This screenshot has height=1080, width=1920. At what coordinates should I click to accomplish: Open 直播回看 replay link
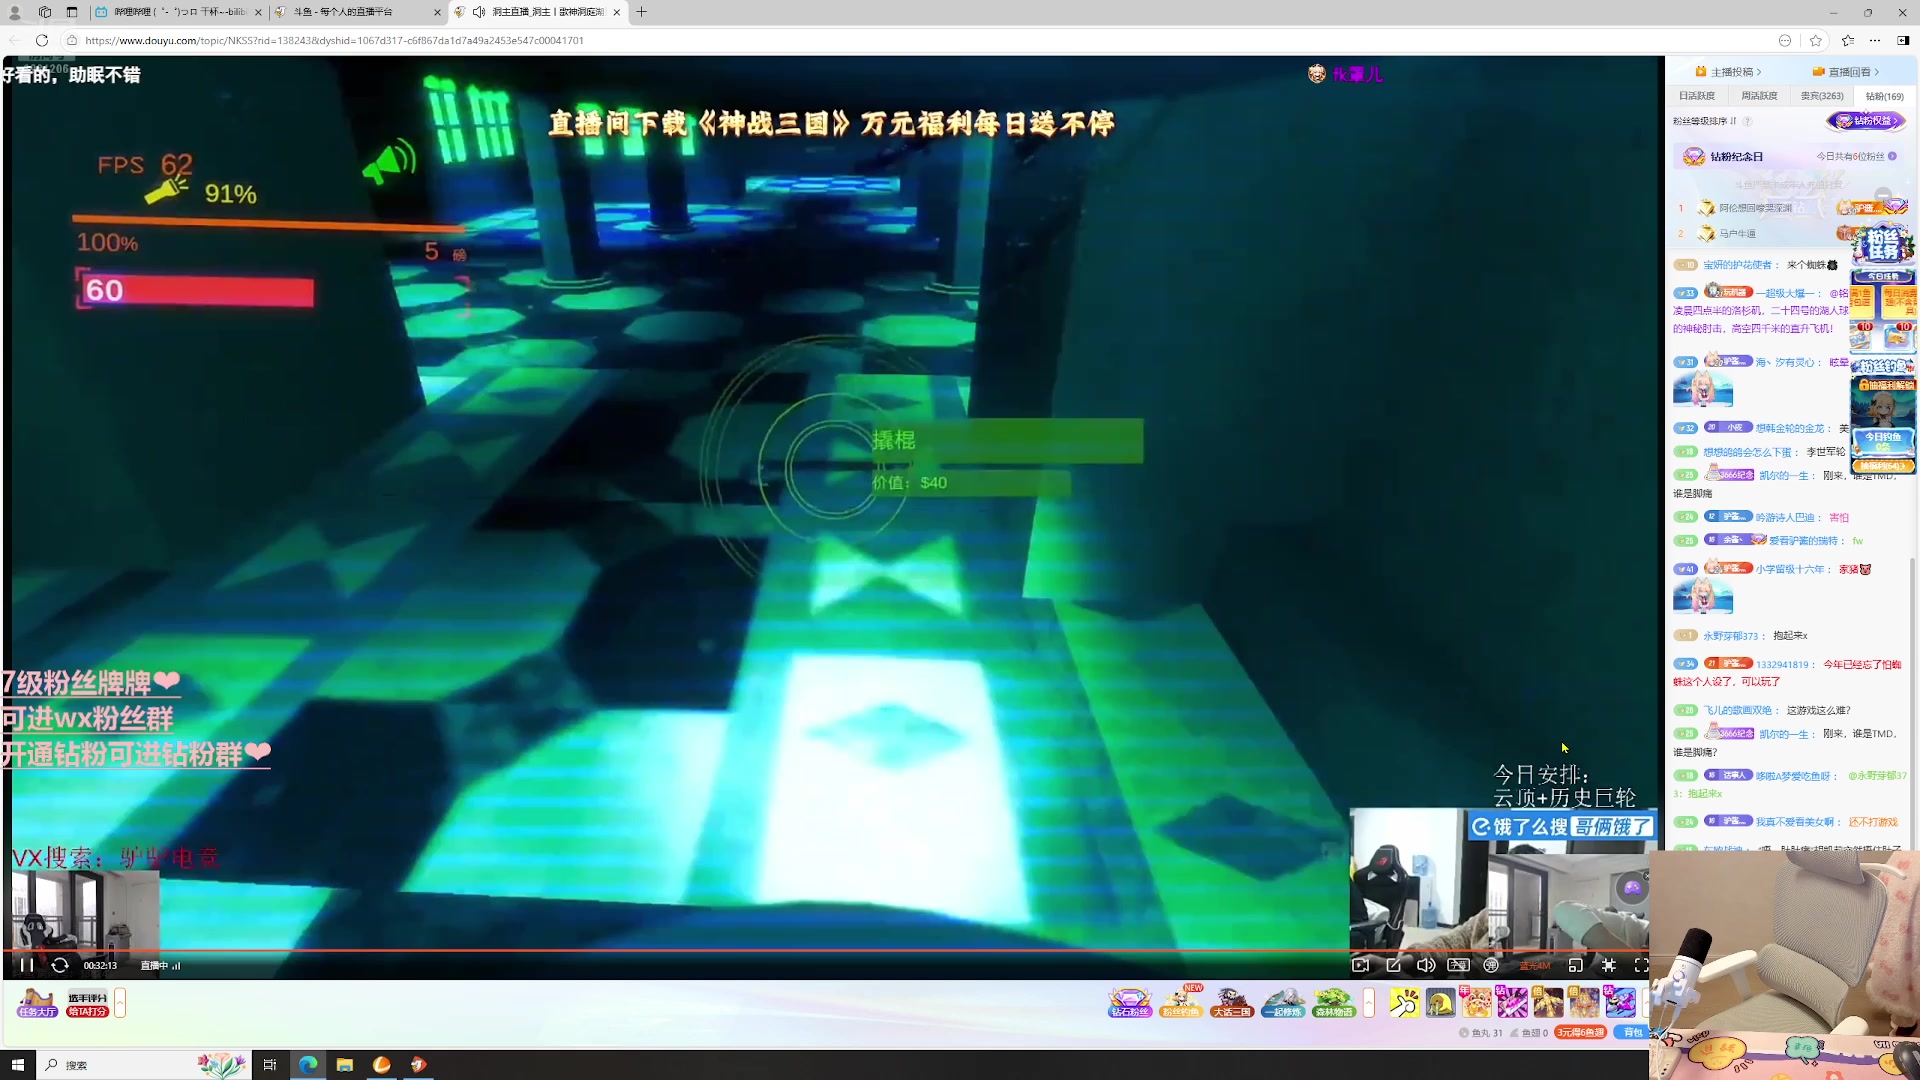(x=1846, y=72)
